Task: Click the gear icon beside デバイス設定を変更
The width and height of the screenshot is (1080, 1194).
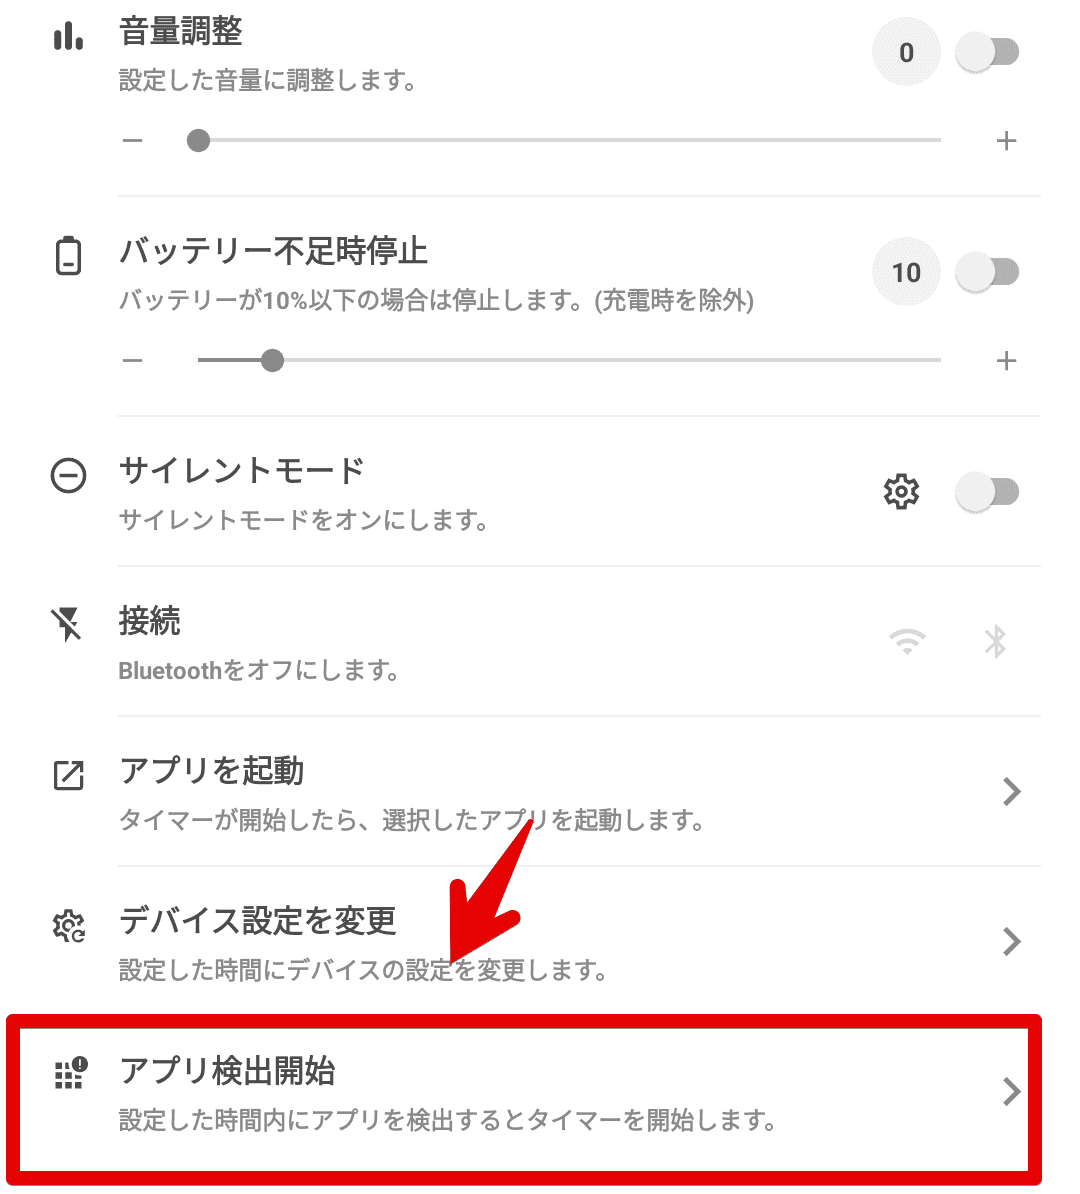Action: coord(69,926)
